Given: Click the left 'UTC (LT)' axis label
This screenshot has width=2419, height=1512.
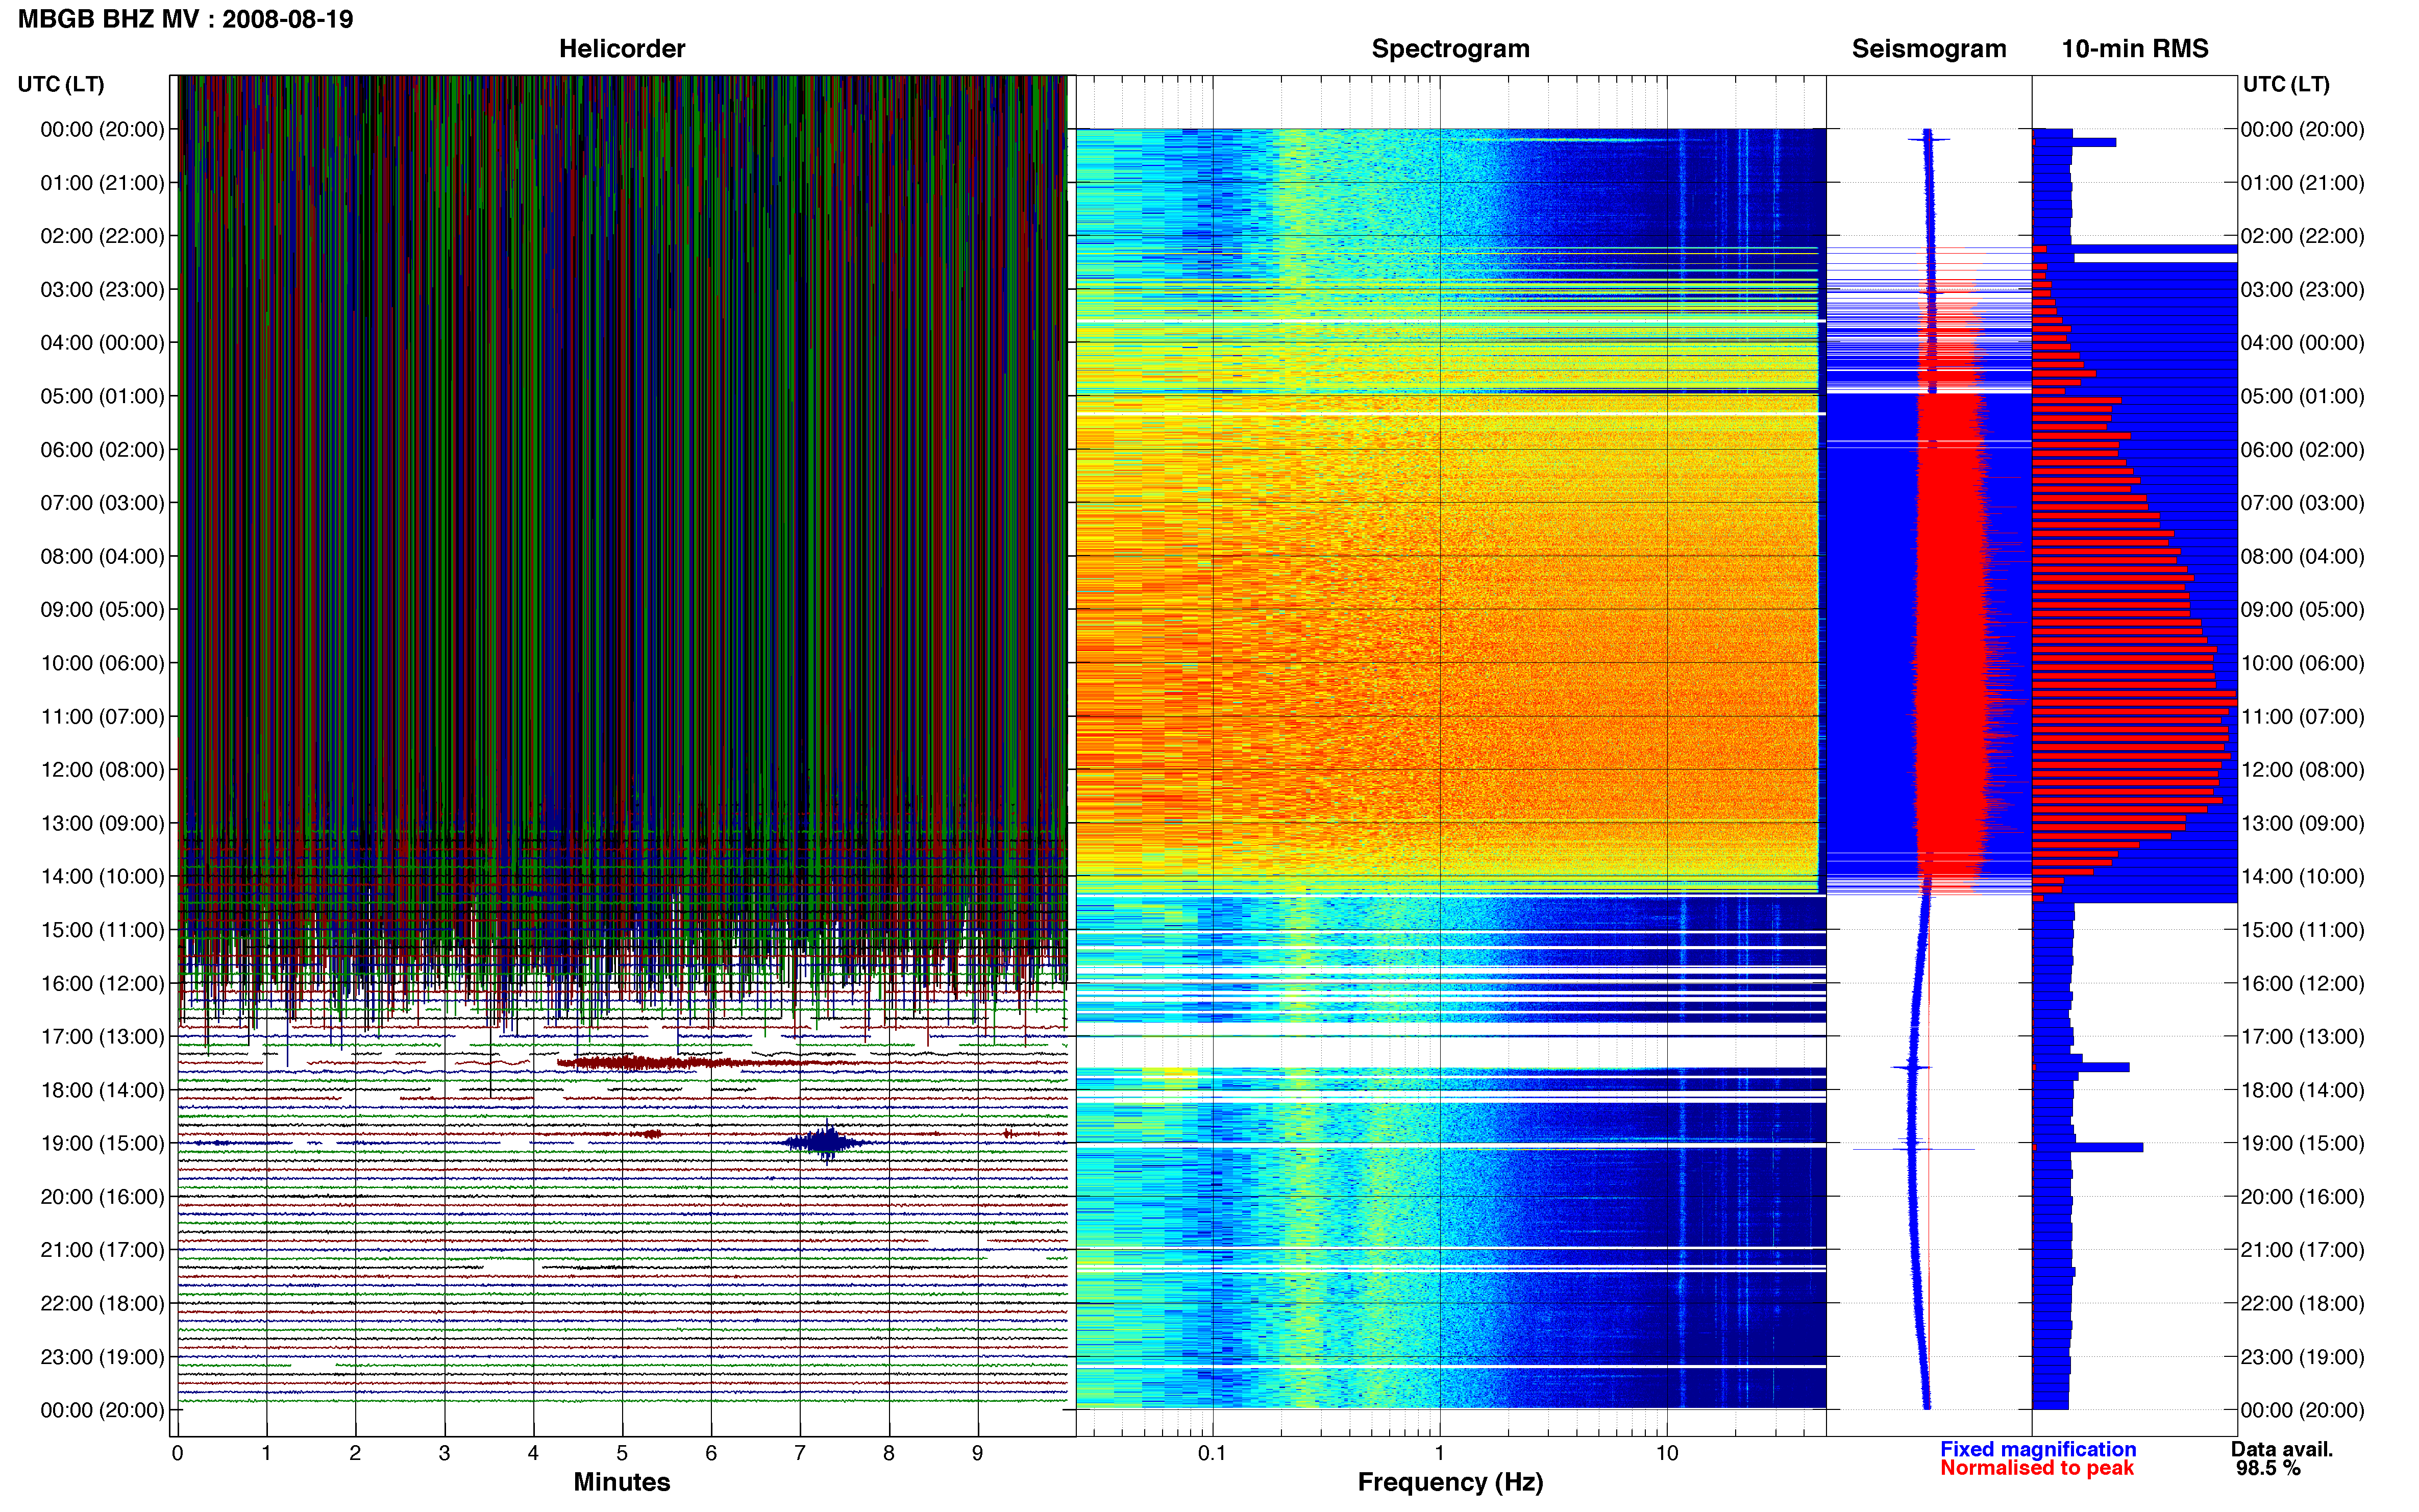Looking at the screenshot, I should pos(61,84).
